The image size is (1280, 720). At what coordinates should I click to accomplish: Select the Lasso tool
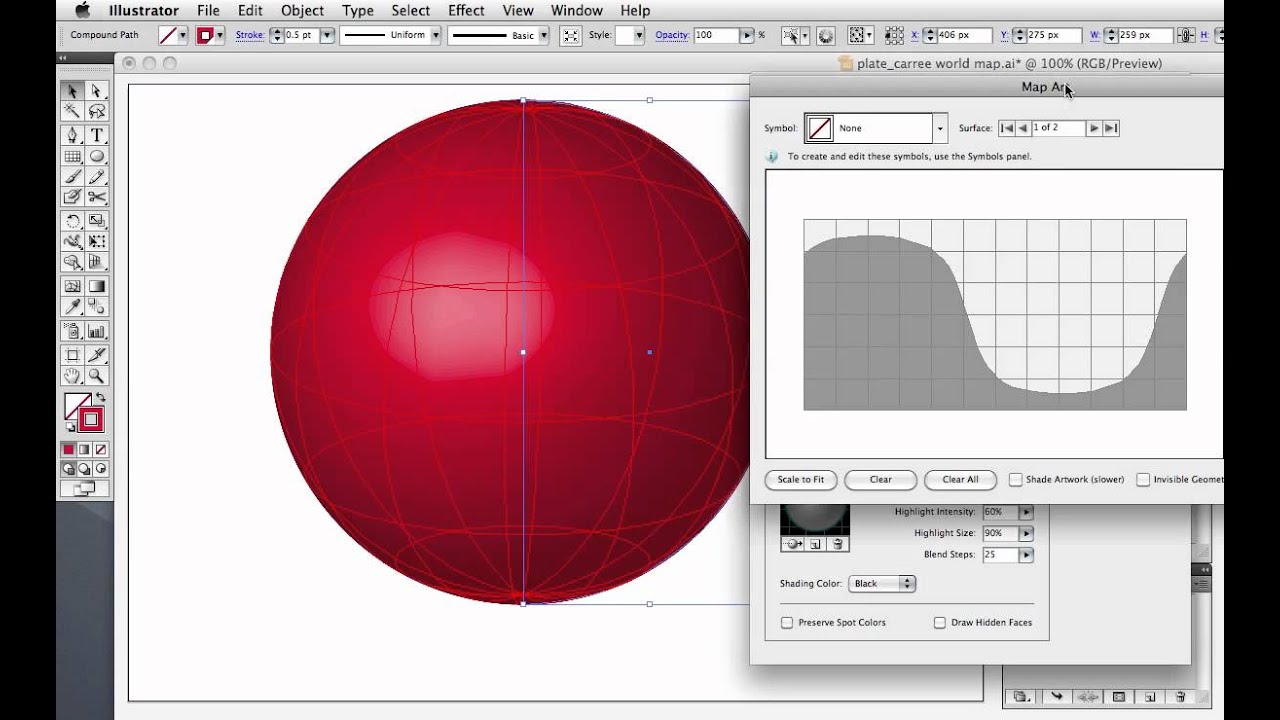[x=96, y=111]
